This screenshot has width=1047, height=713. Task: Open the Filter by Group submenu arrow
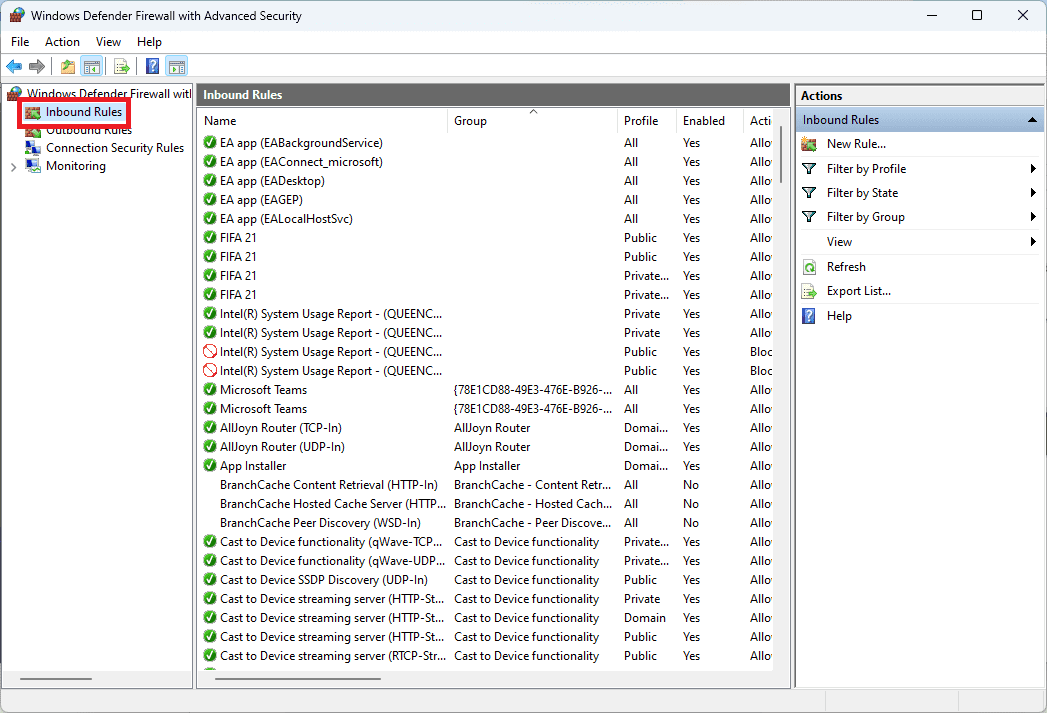coord(1033,217)
